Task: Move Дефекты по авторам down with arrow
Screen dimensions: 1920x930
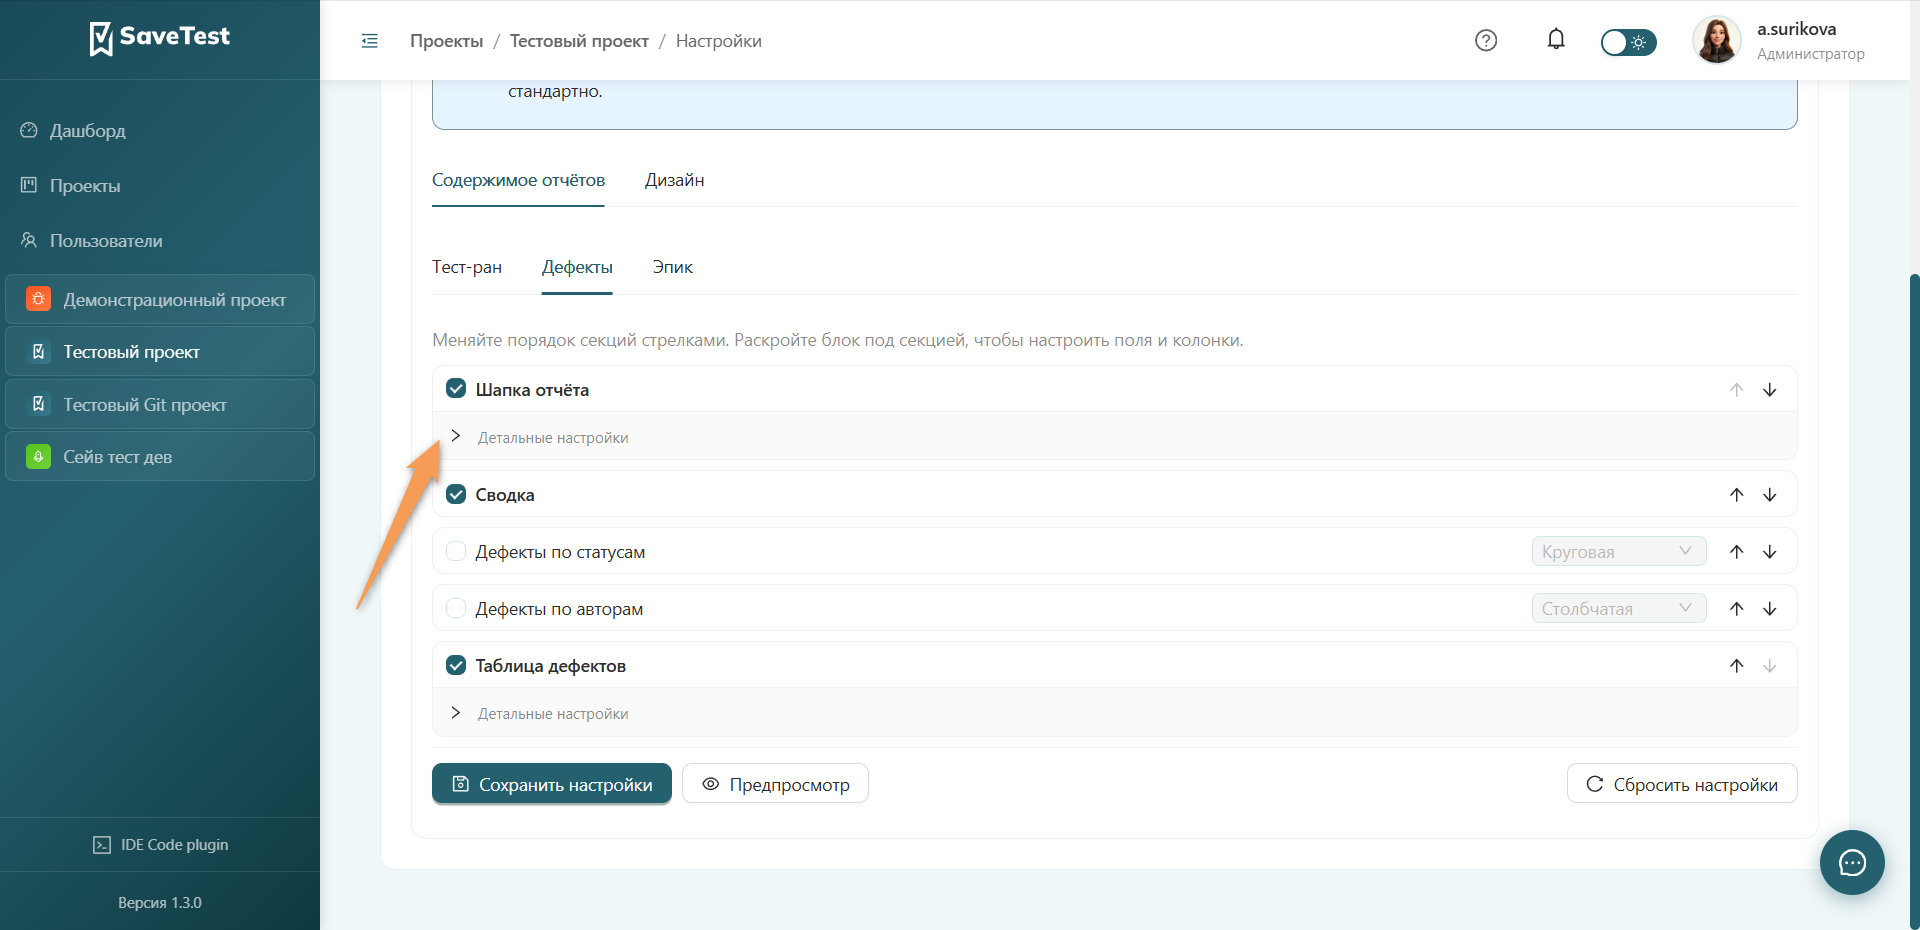Action: [x=1770, y=609]
